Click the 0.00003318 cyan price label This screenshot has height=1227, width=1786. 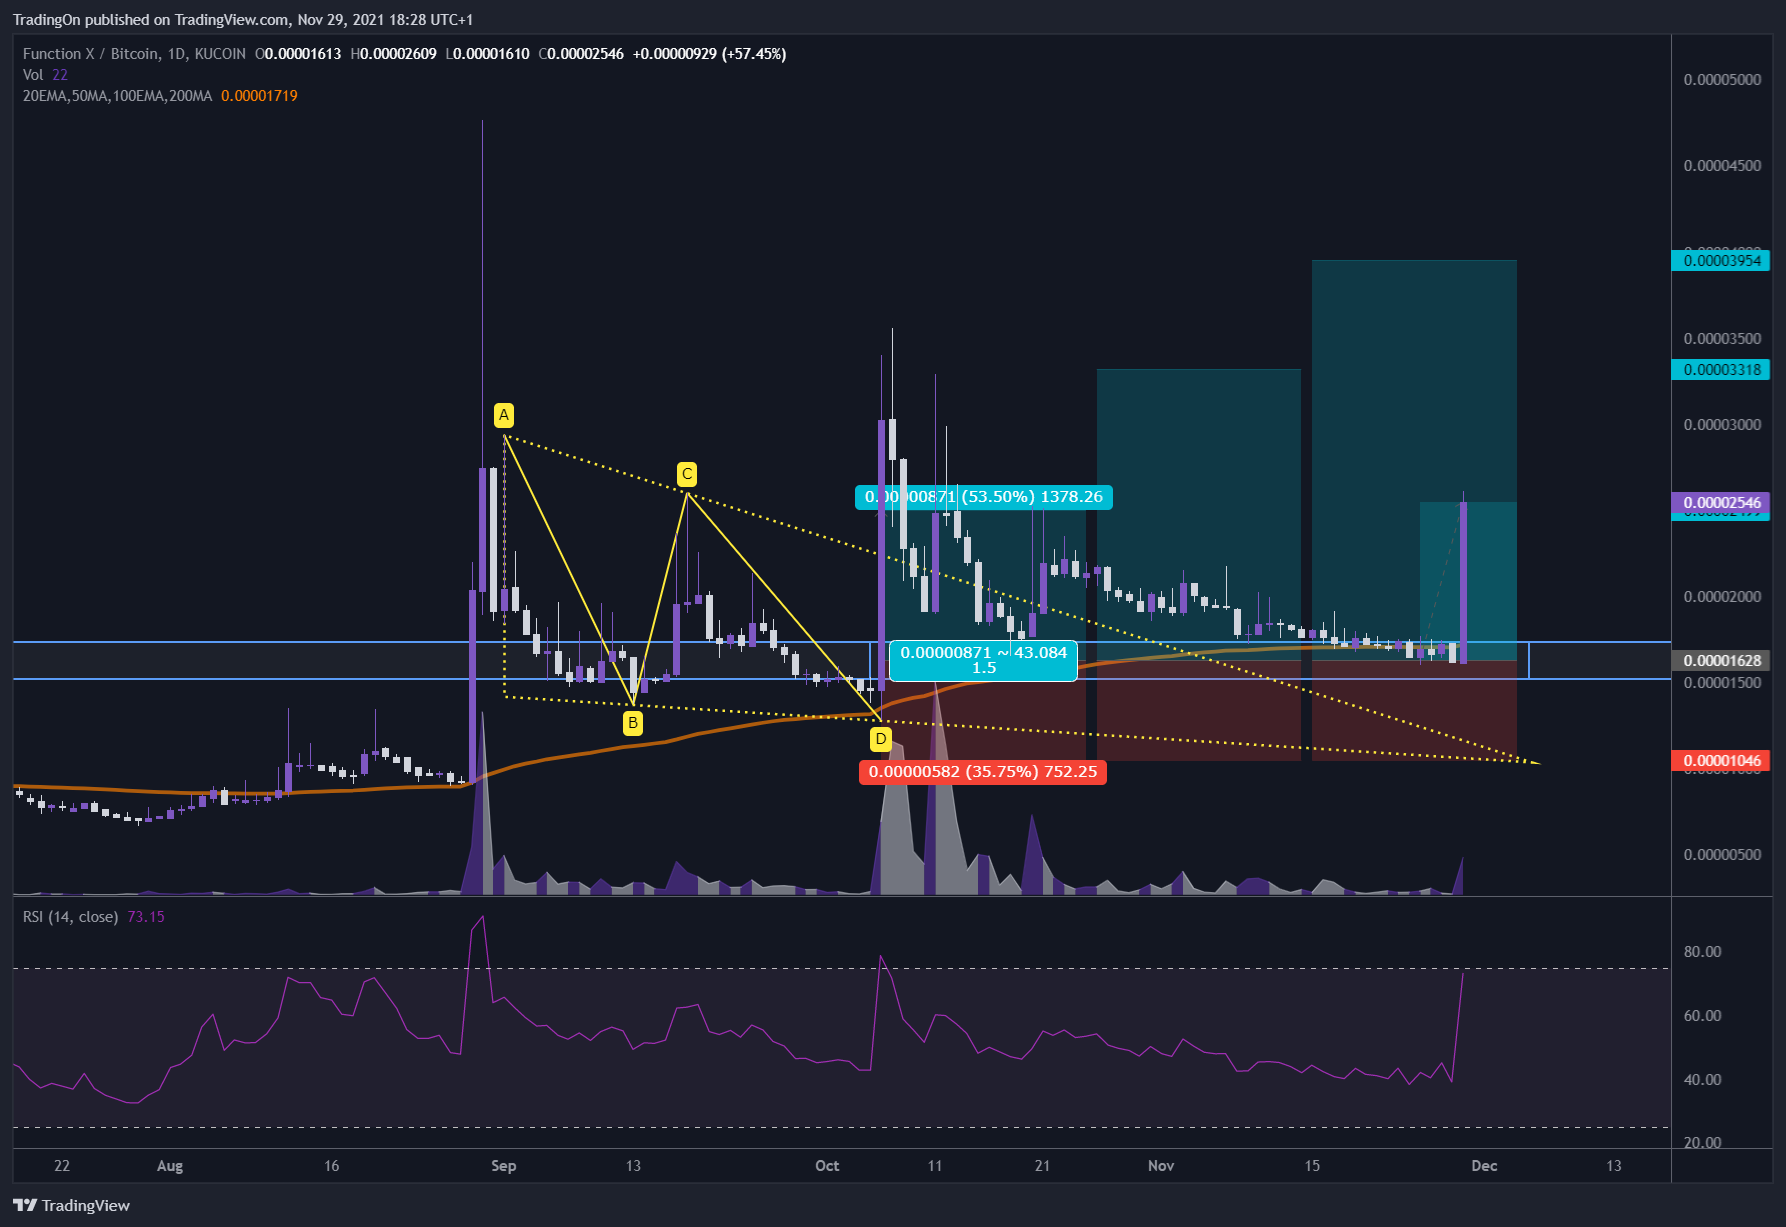tap(1721, 370)
